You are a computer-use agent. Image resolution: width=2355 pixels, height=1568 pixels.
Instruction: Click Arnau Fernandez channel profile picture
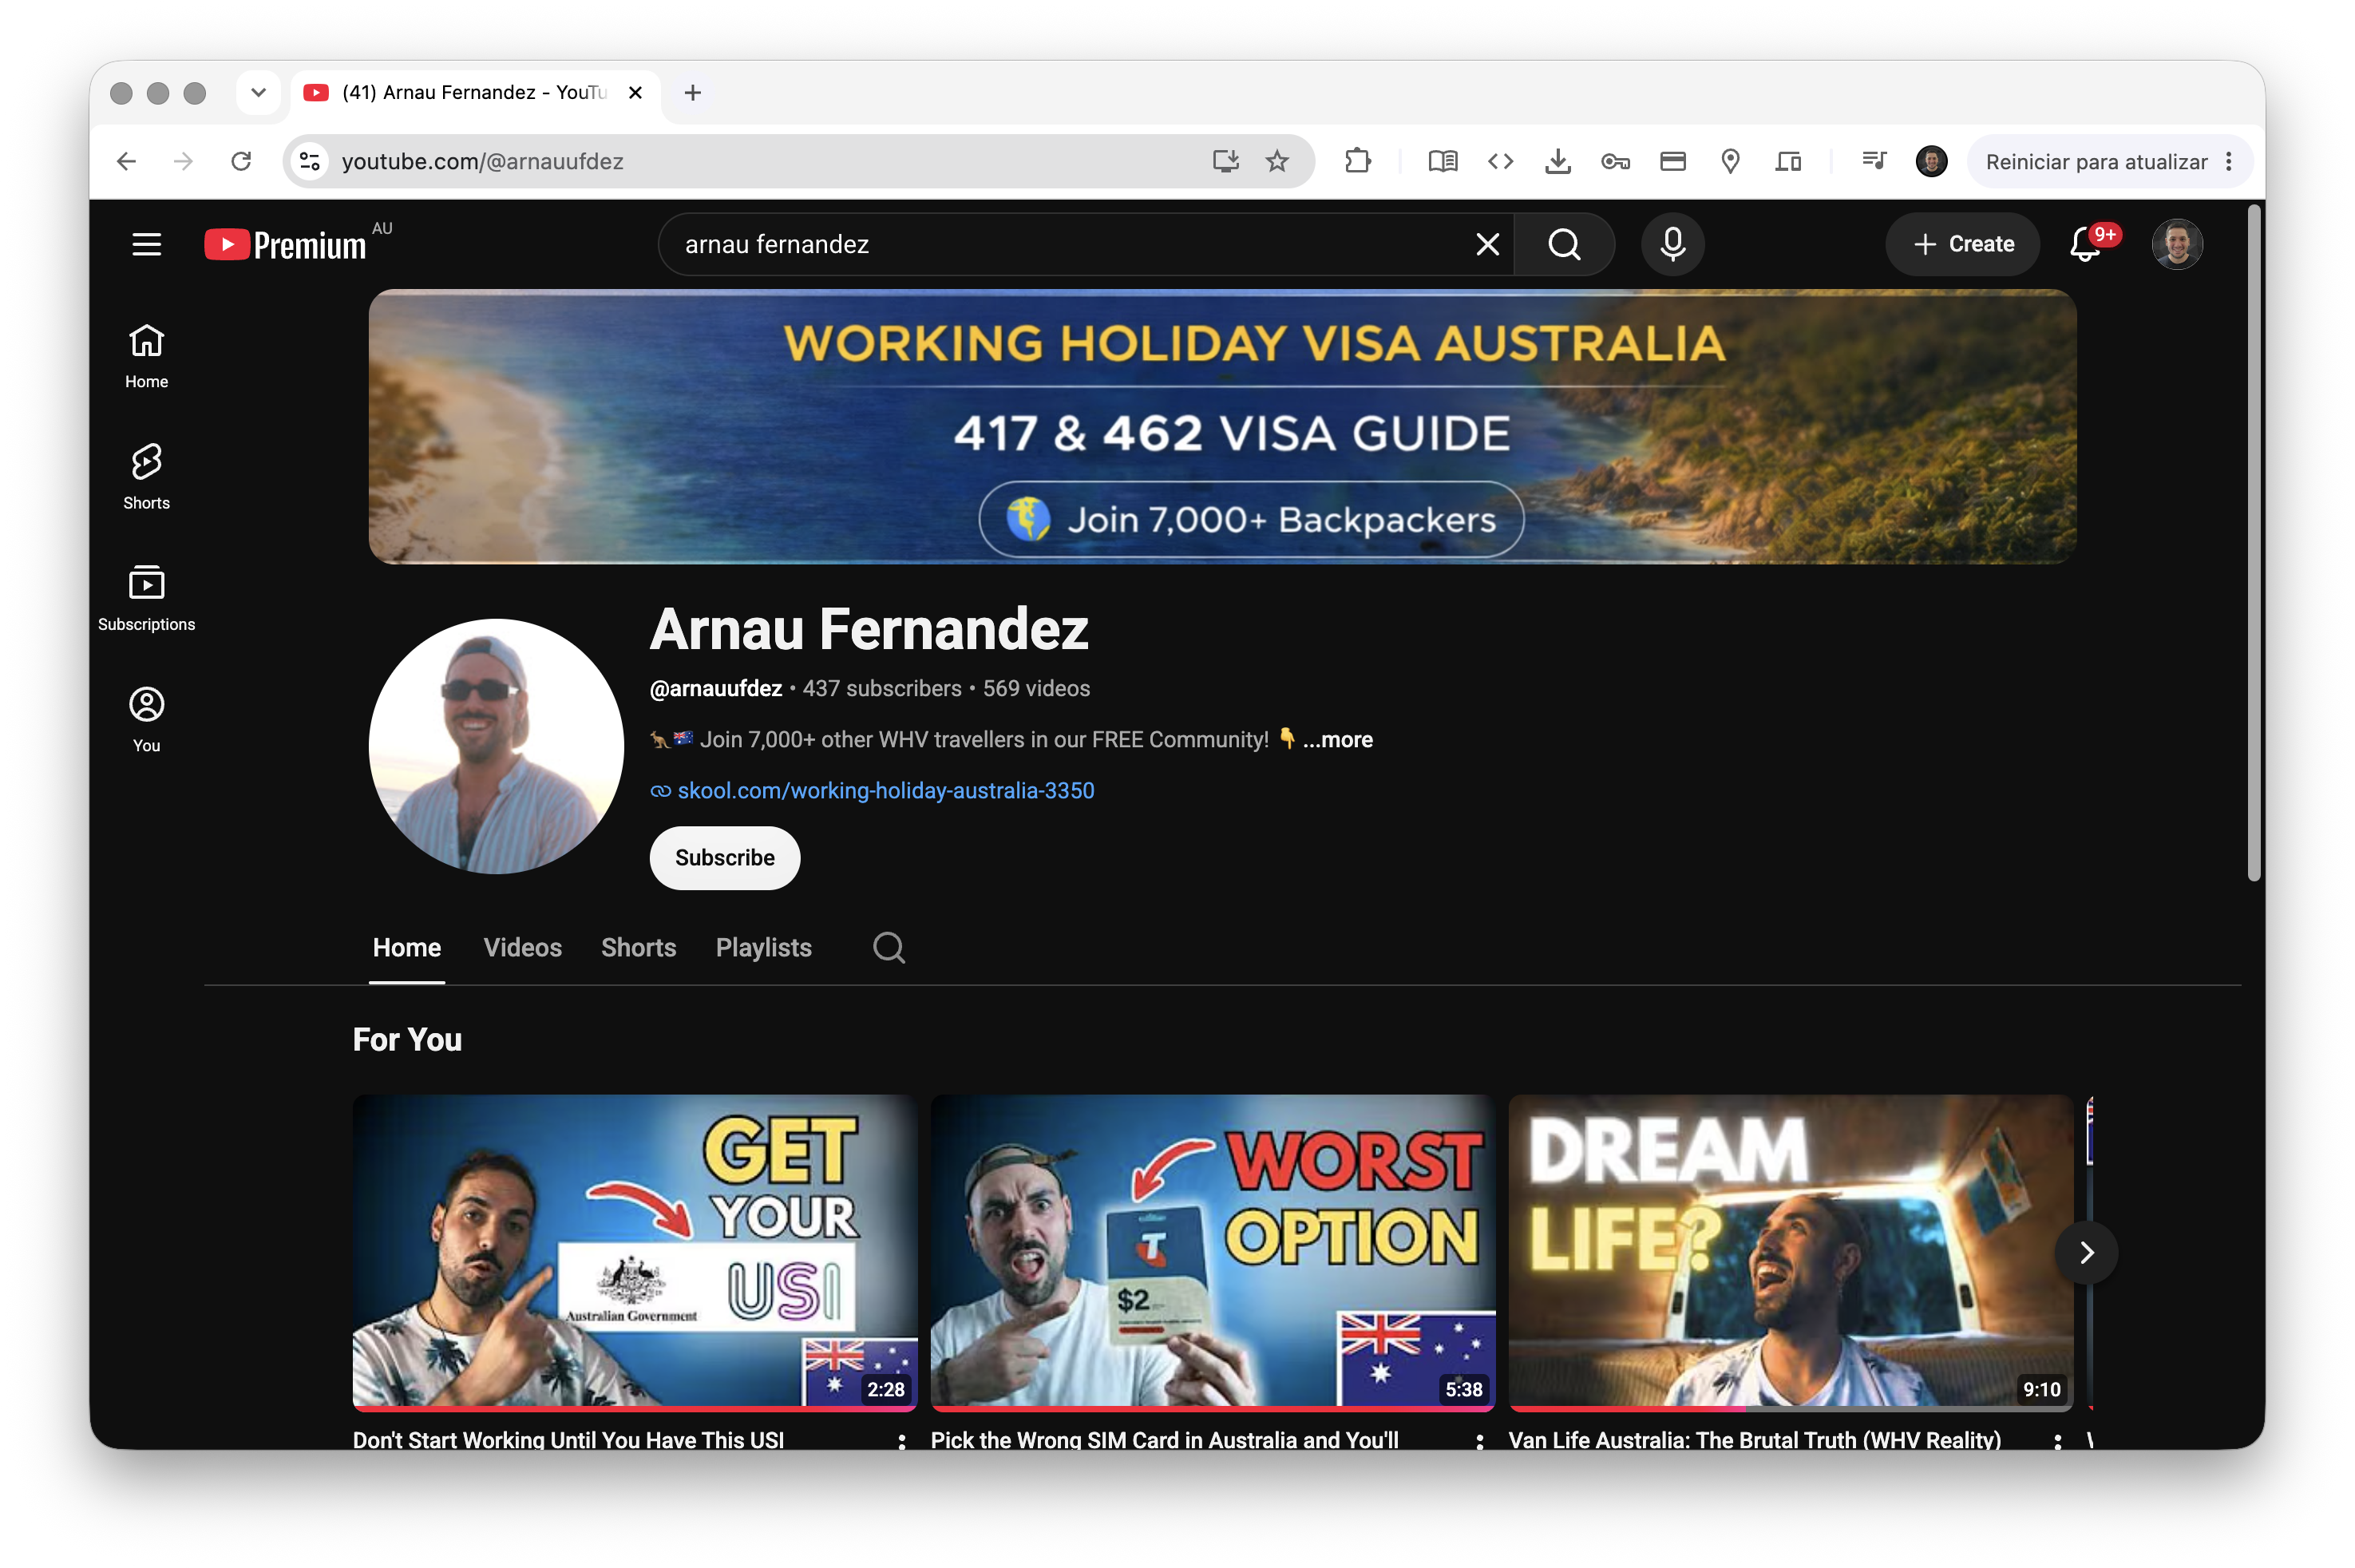(x=496, y=746)
